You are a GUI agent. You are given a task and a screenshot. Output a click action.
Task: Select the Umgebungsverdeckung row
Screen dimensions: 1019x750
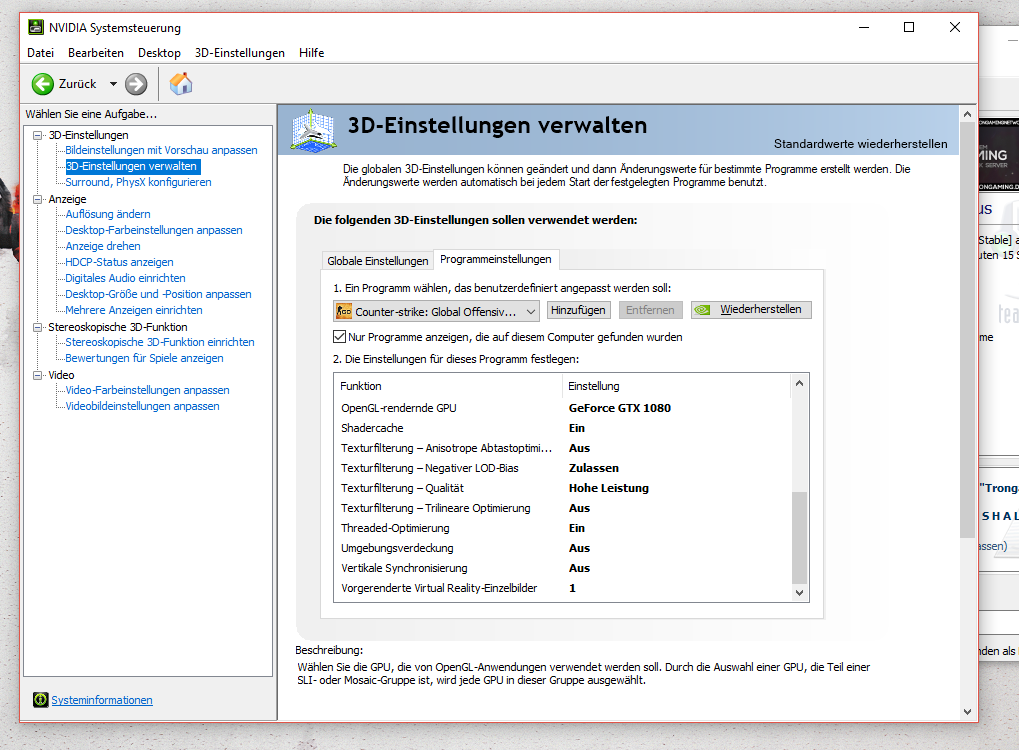tap(563, 549)
